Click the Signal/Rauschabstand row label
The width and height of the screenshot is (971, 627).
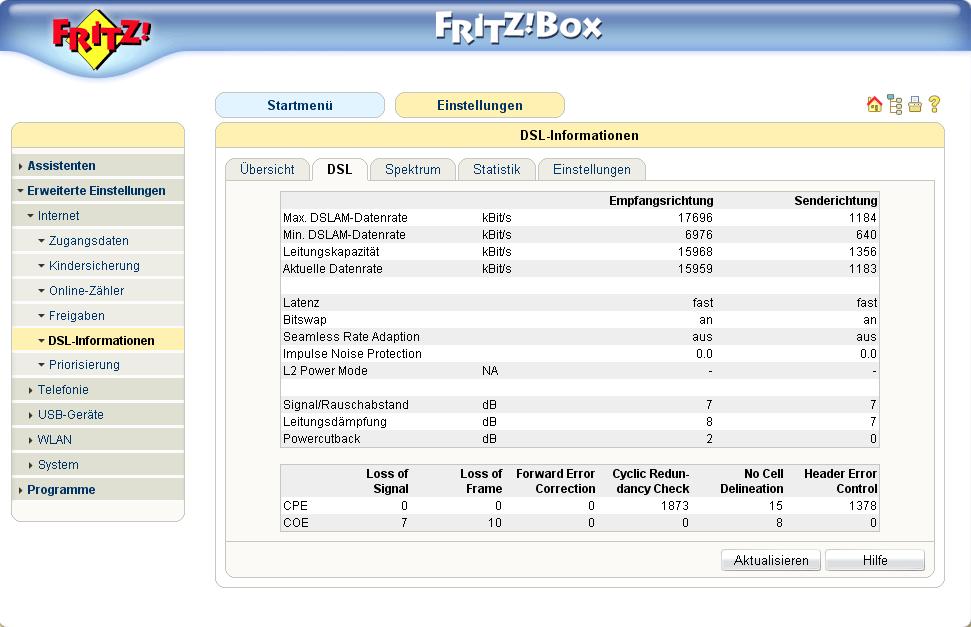(346, 405)
